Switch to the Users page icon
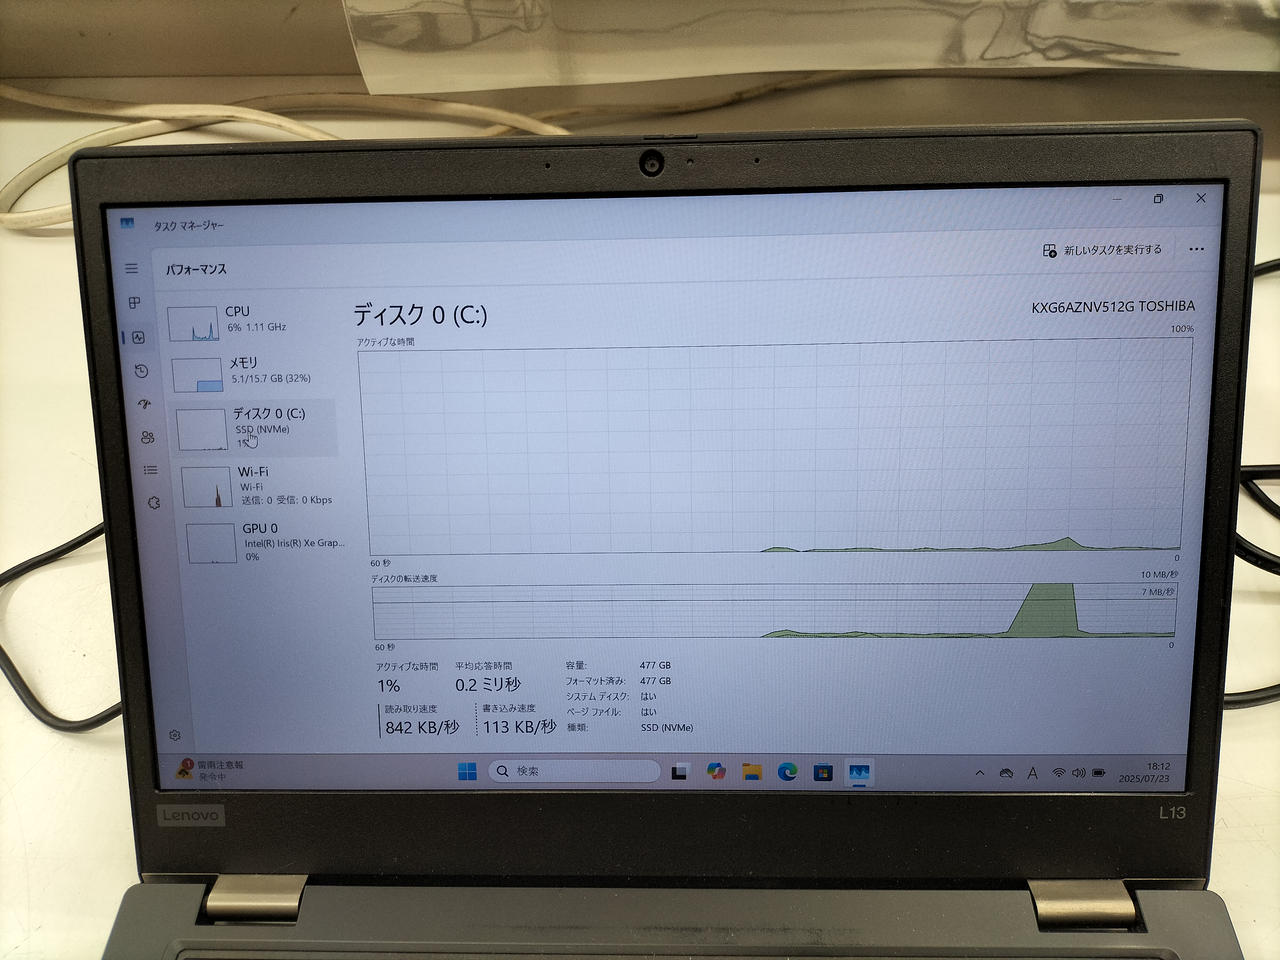1280x960 pixels. [148, 437]
